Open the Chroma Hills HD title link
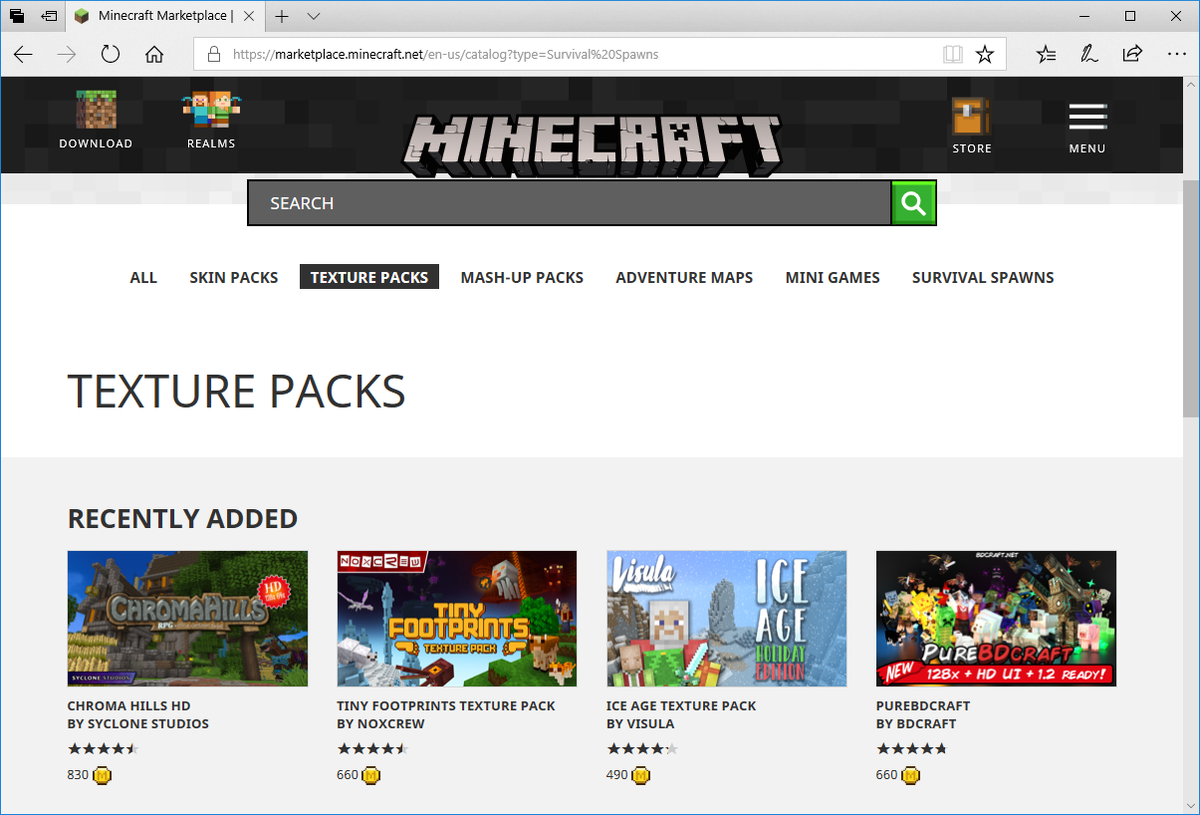Screen dimensions: 1200x815 [129, 706]
